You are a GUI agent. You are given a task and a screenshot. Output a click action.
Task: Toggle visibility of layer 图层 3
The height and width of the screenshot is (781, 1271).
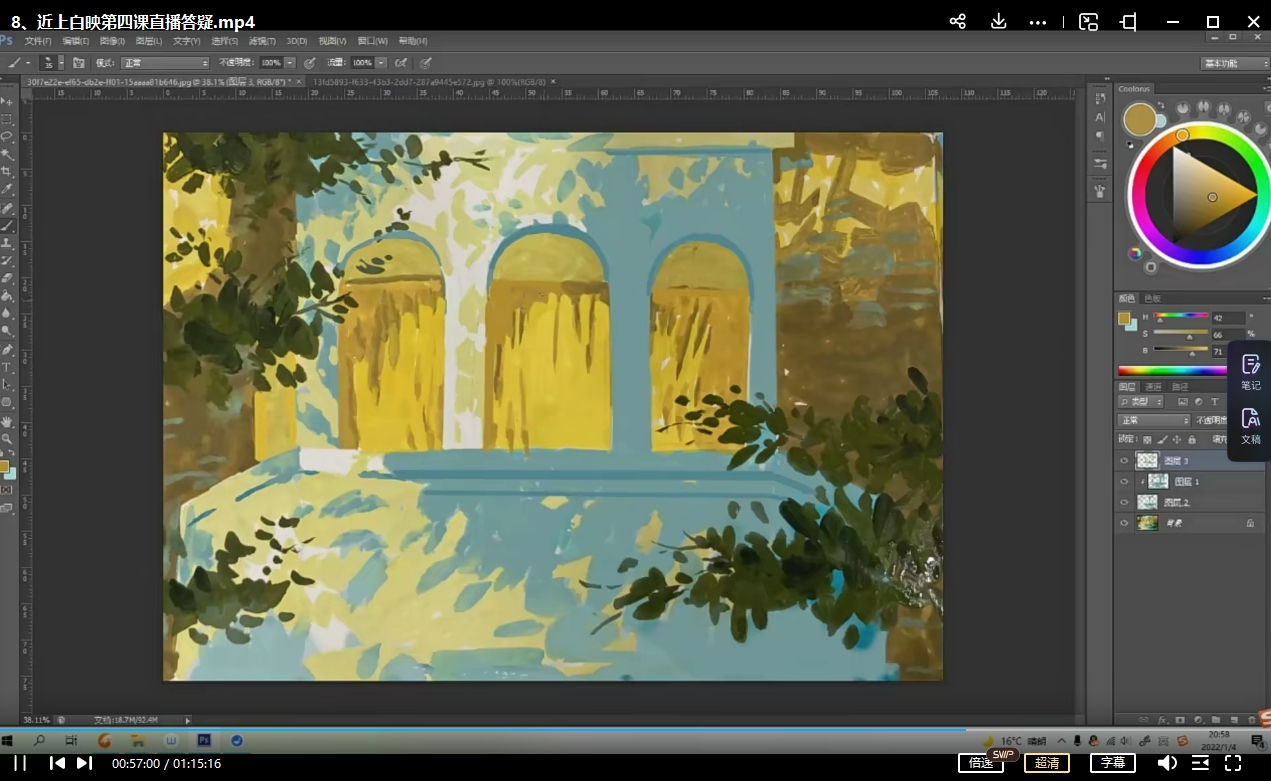point(1124,461)
